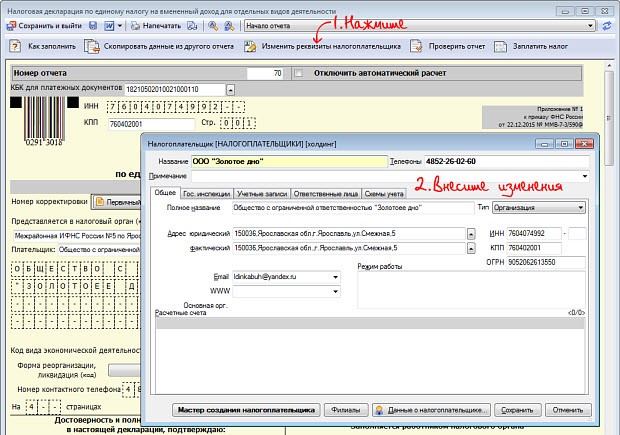Viewport: 620px width, 435px height.
Task: Click the Расчетные счета list header row
Action: point(370,323)
